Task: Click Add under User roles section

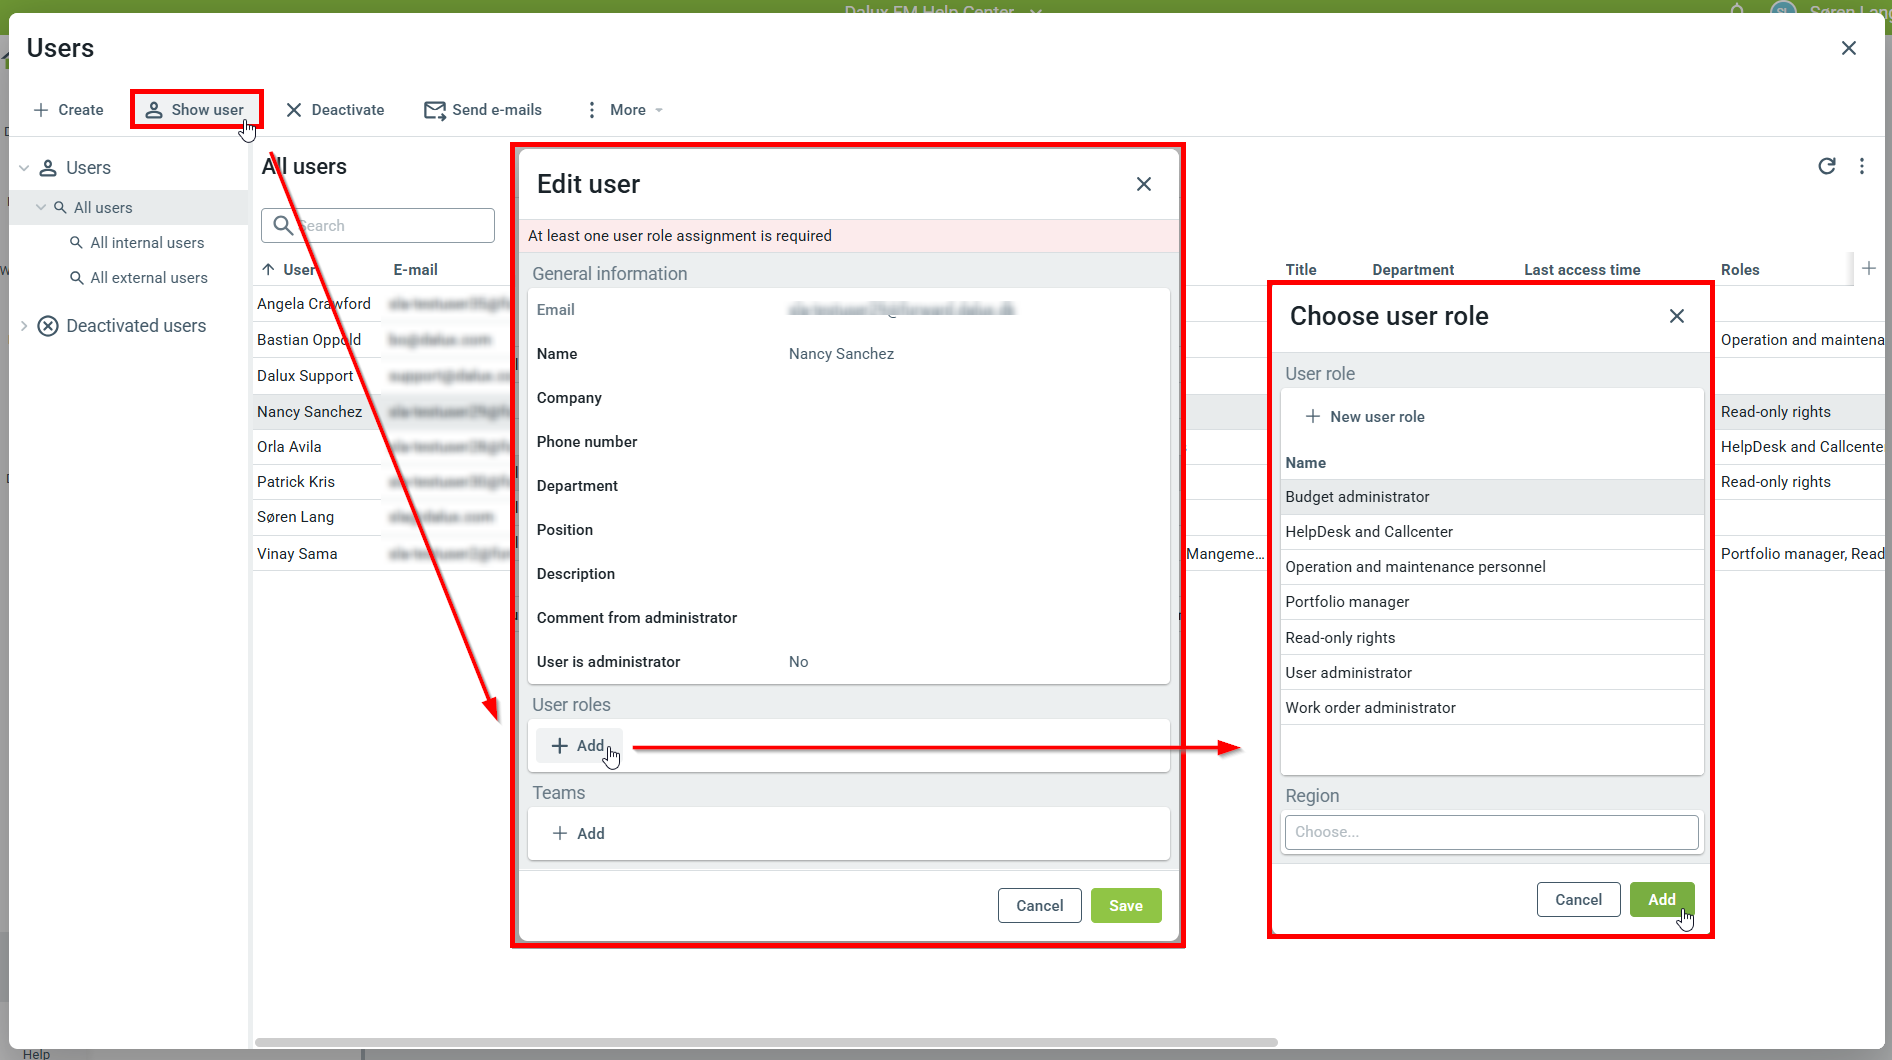Action: tap(579, 746)
